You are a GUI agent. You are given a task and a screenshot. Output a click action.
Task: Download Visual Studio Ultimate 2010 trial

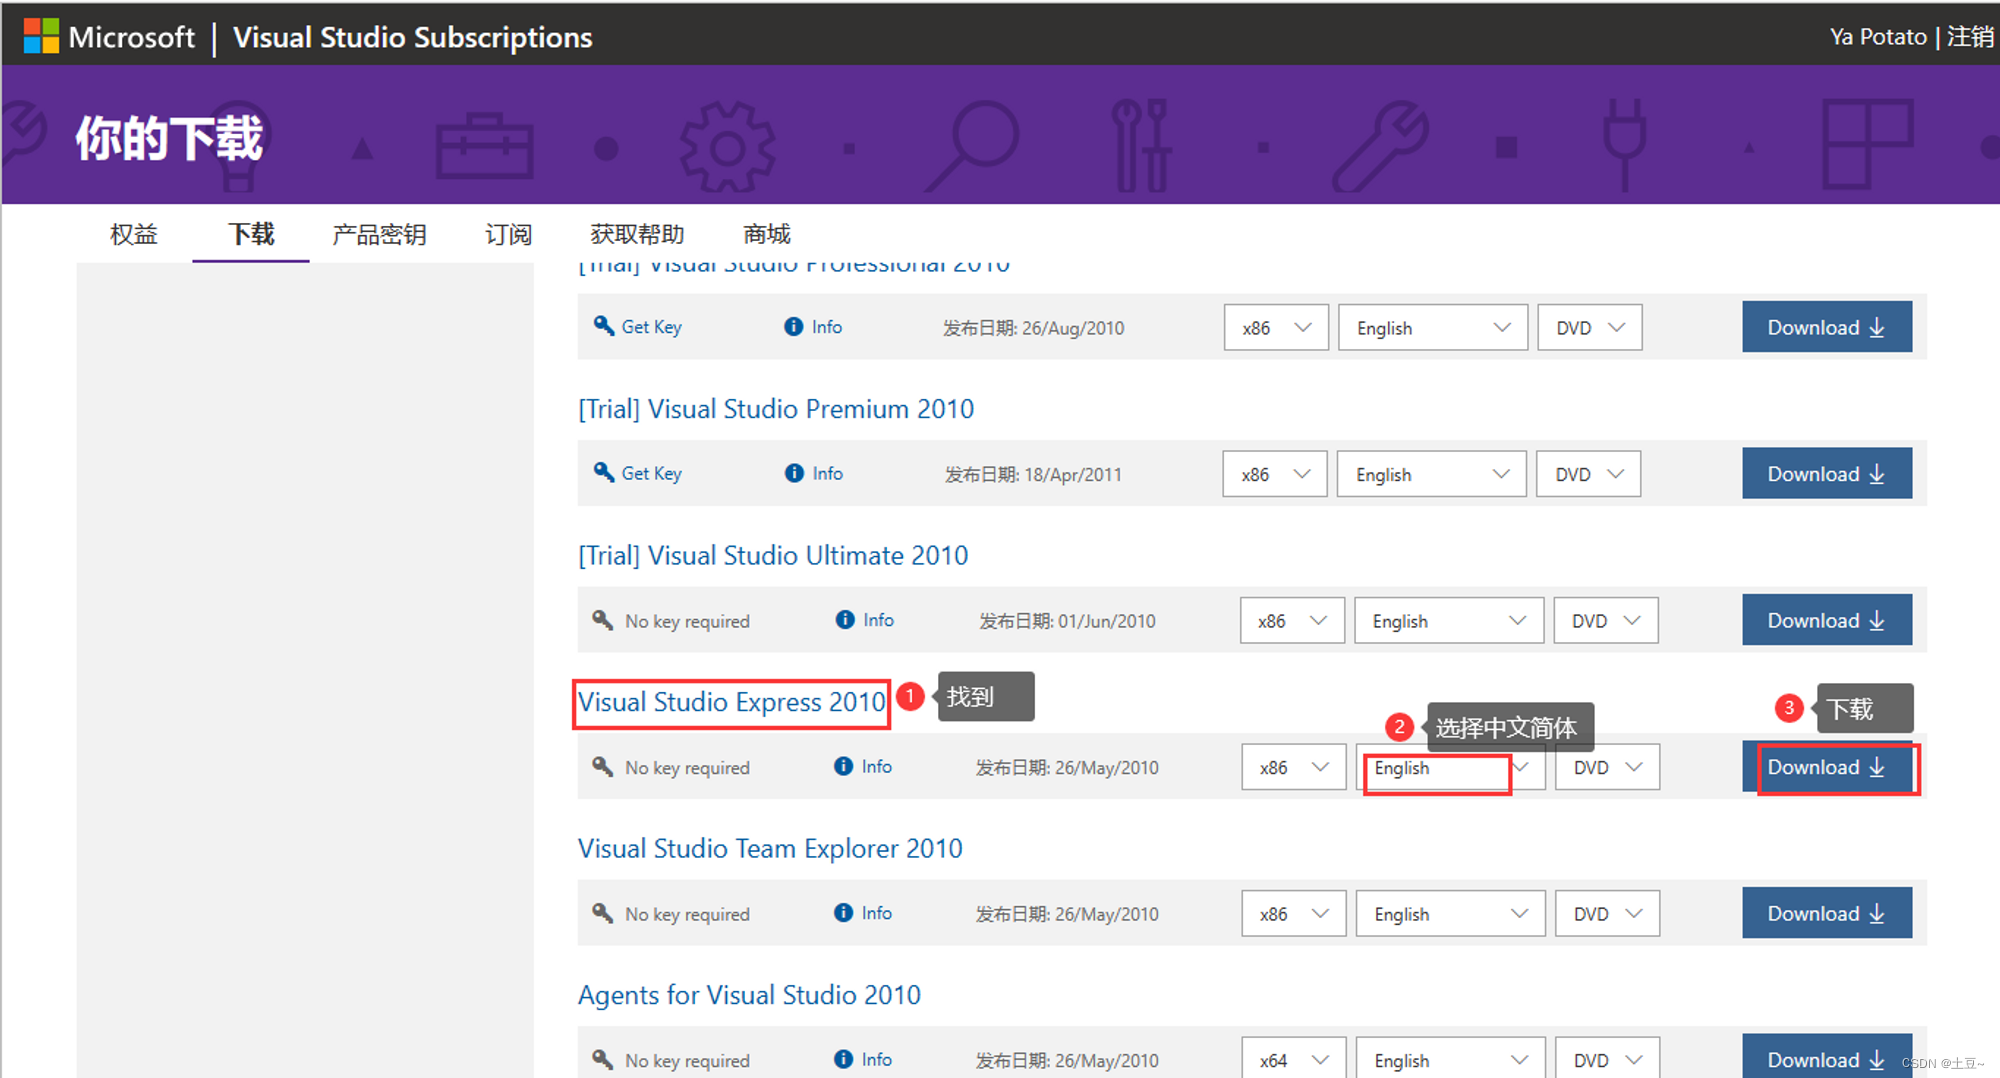click(x=1827, y=620)
